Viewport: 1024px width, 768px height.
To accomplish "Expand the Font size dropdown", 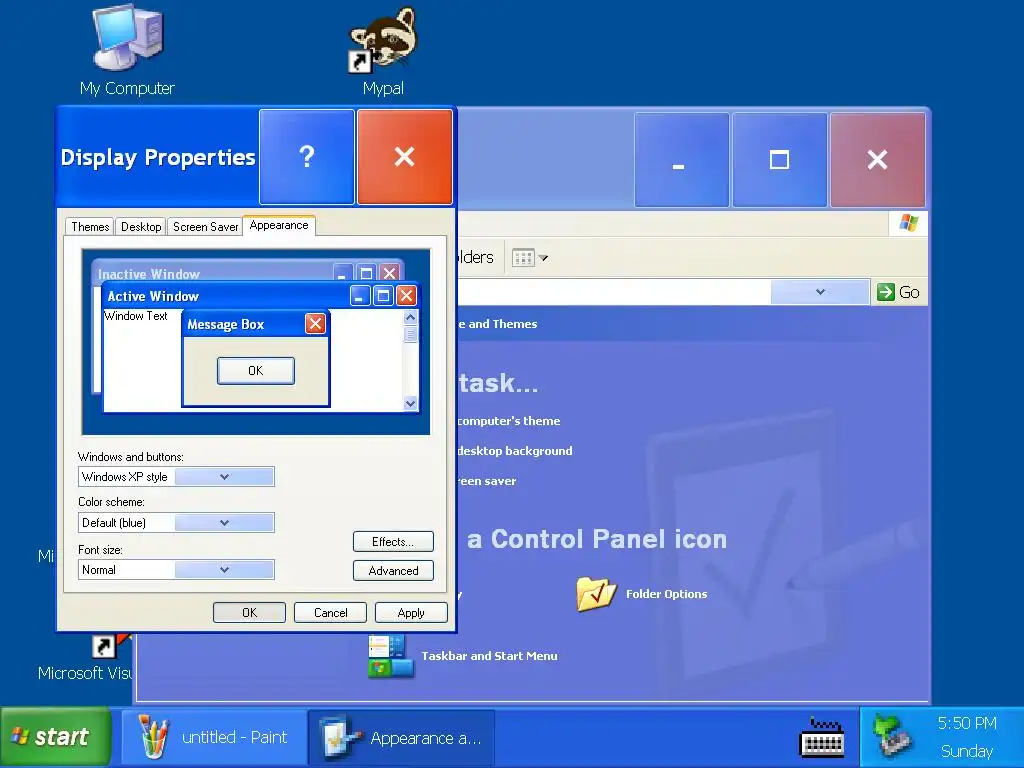I will [224, 569].
